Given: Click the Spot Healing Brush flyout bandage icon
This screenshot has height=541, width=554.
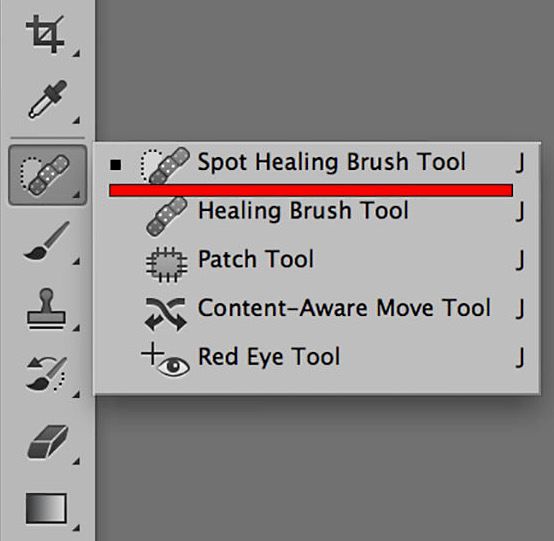Looking at the screenshot, I should (x=165, y=166).
